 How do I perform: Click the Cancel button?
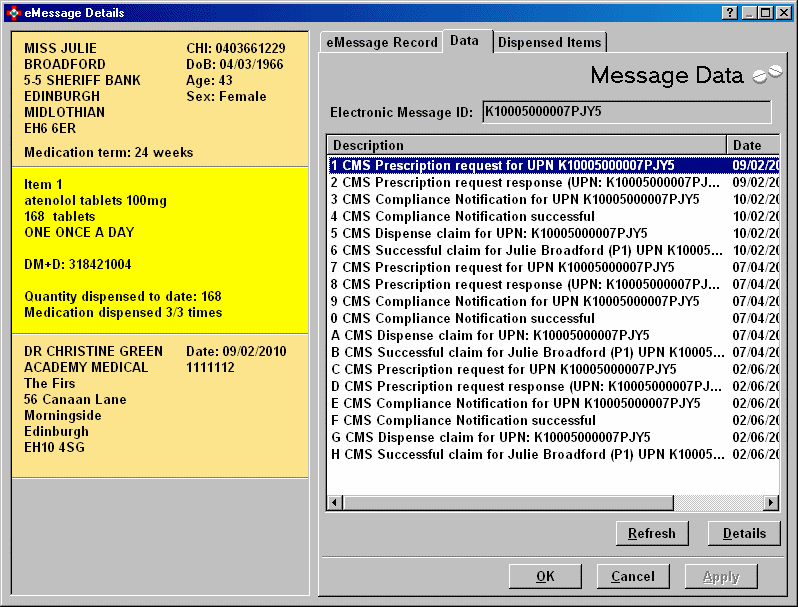coord(633,576)
